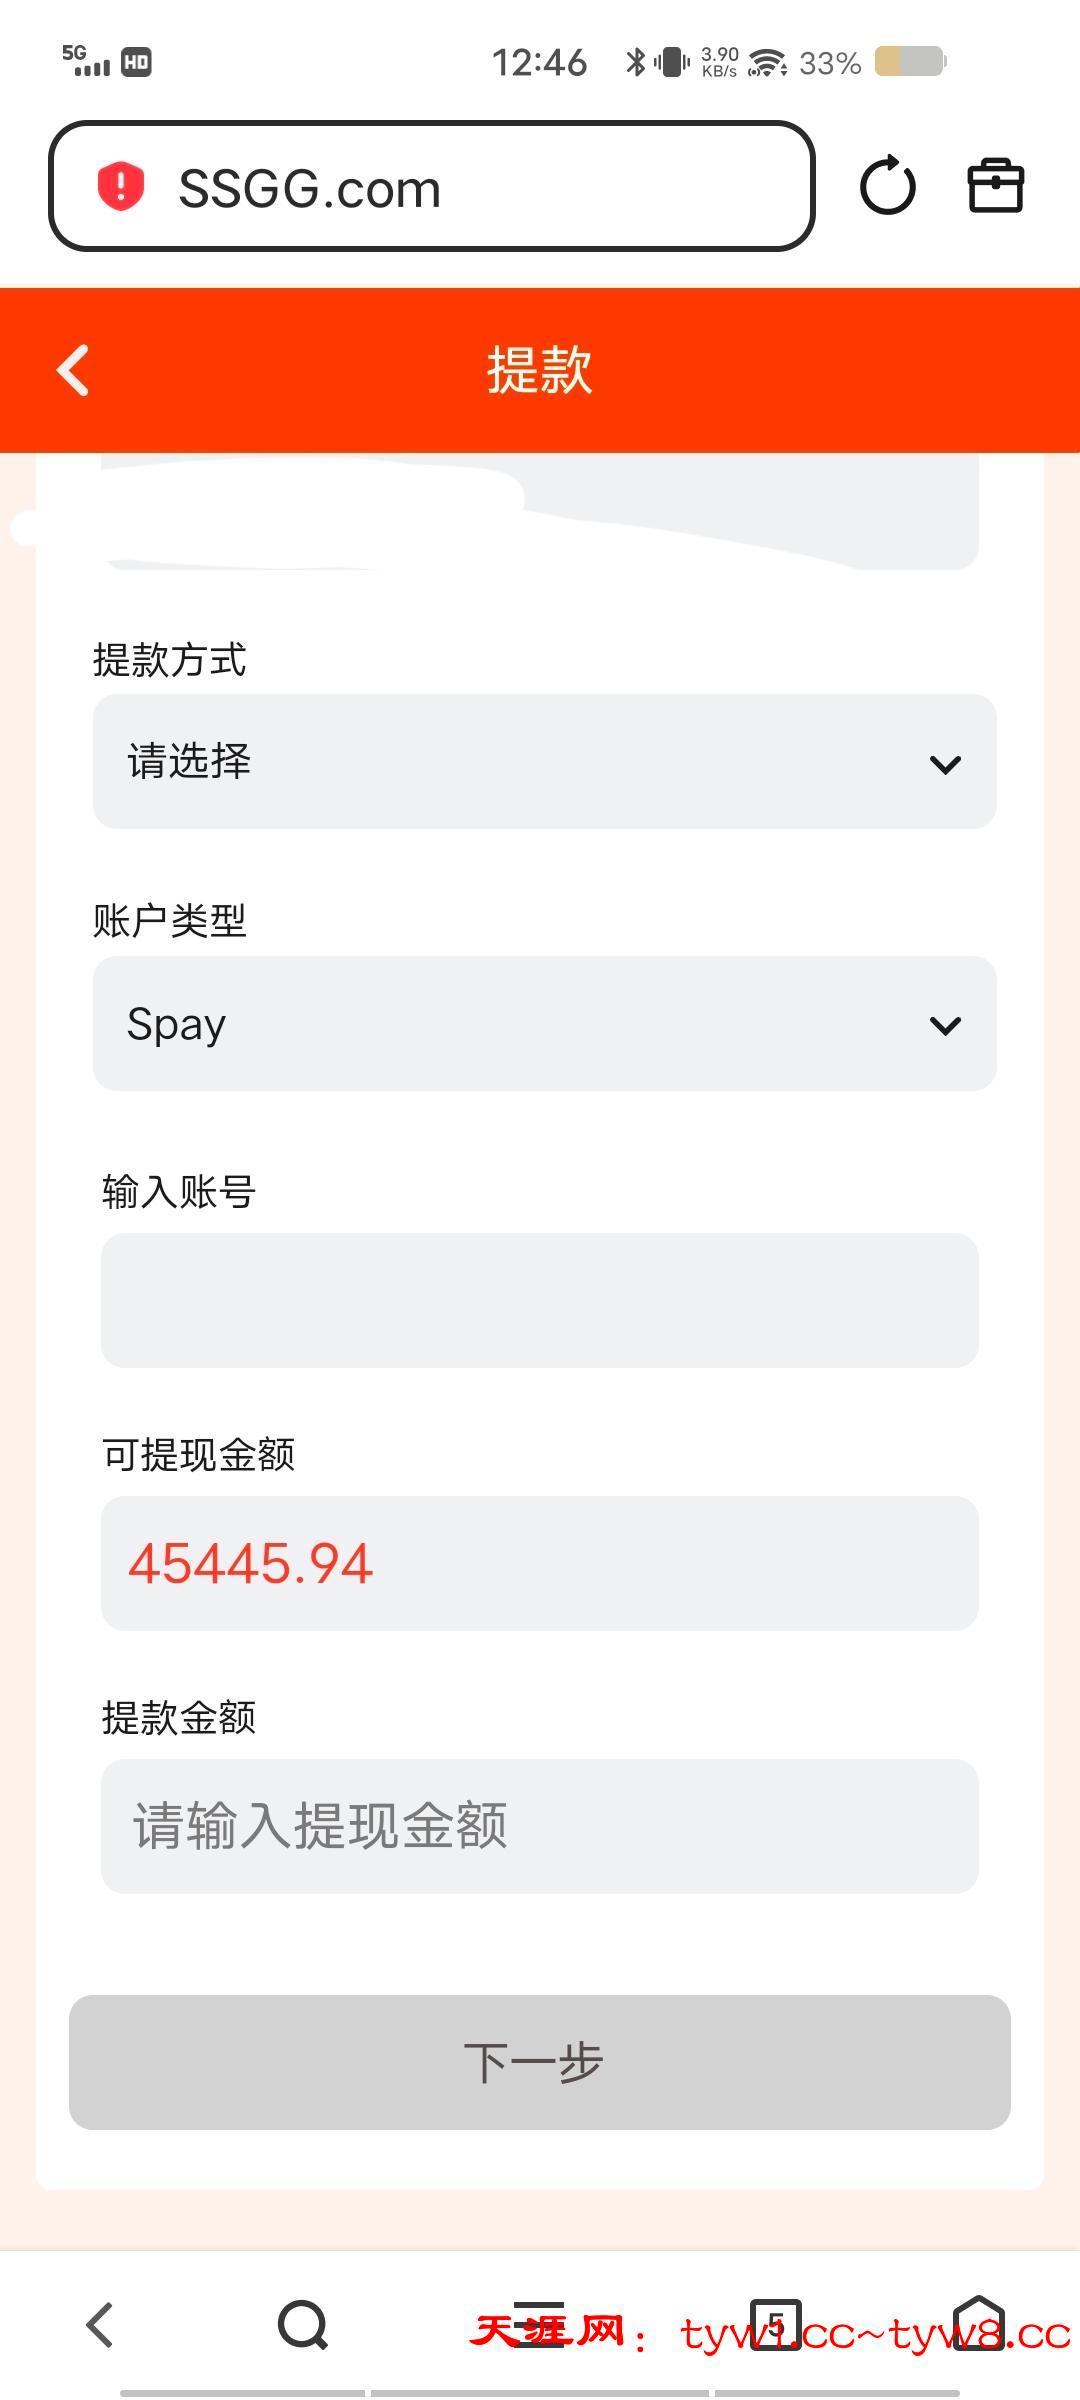
Task: Tap the red security shield icon
Action: pos(121,187)
